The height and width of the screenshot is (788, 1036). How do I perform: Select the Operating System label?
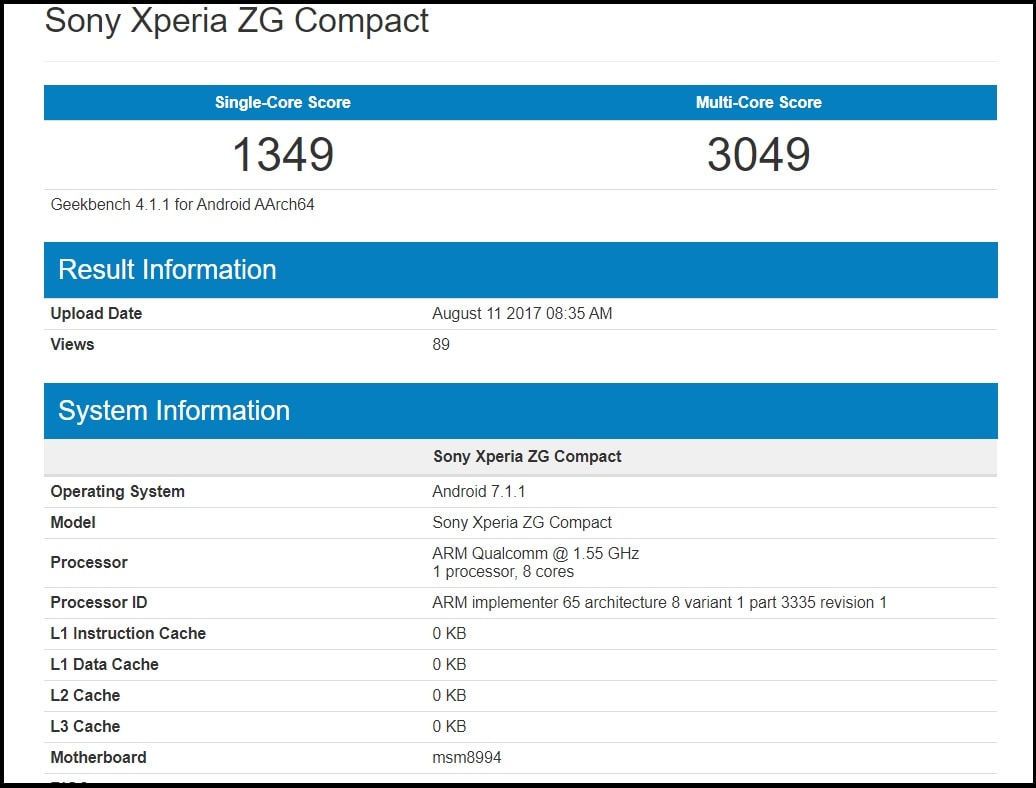tap(118, 491)
